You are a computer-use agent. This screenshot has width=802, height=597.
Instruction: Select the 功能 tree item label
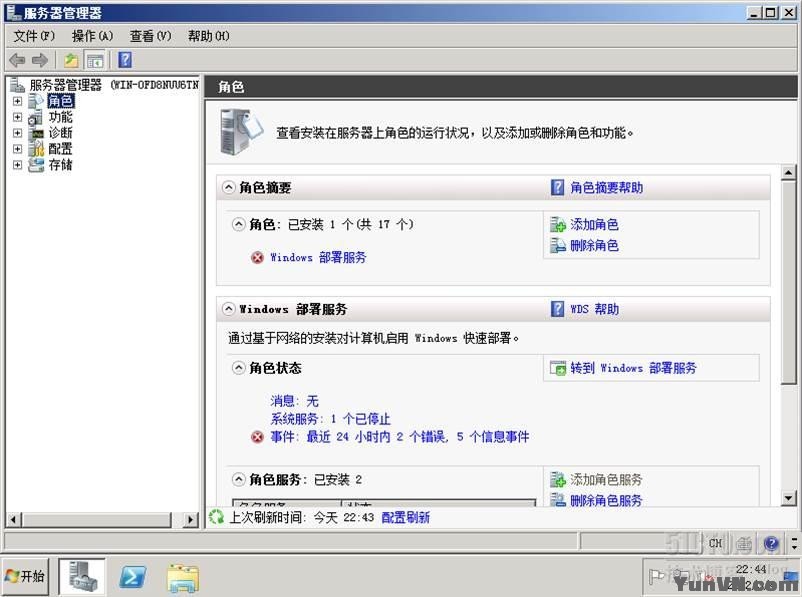[x=60, y=117]
